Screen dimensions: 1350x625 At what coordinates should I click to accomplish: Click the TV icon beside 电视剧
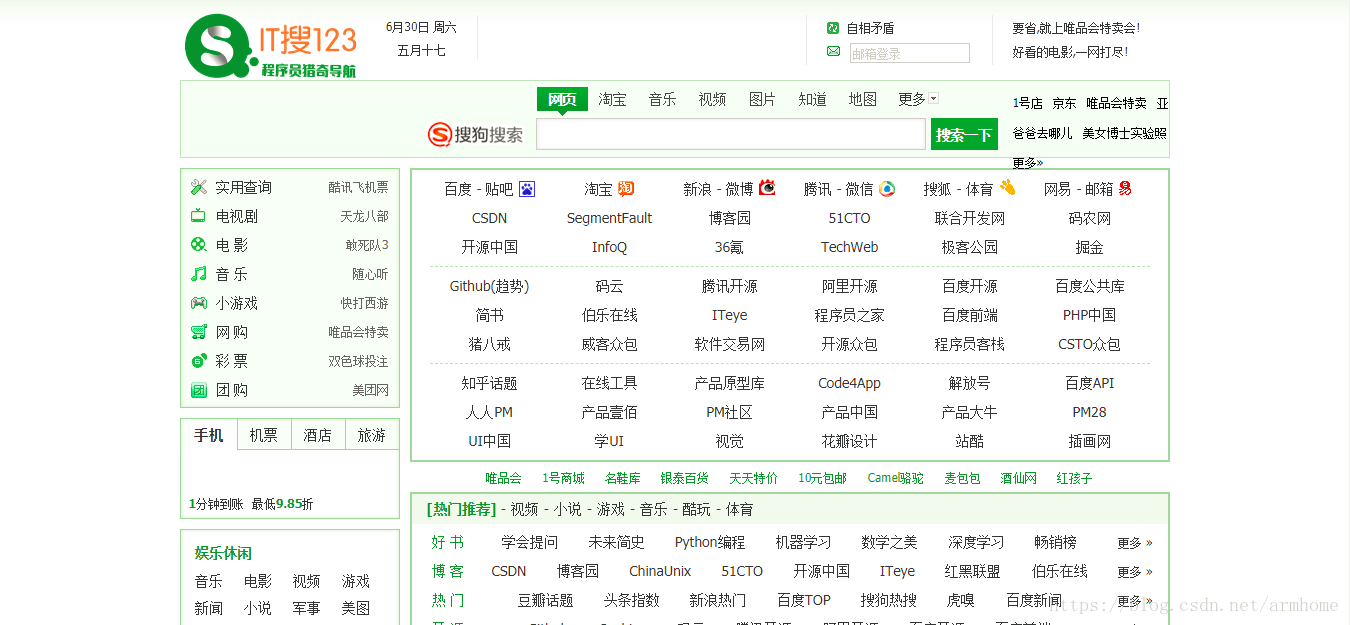tap(199, 216)
